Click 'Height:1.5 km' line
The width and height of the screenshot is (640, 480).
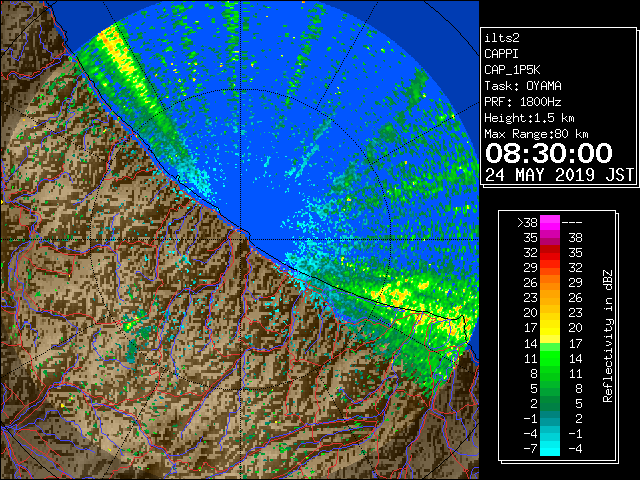529,118
